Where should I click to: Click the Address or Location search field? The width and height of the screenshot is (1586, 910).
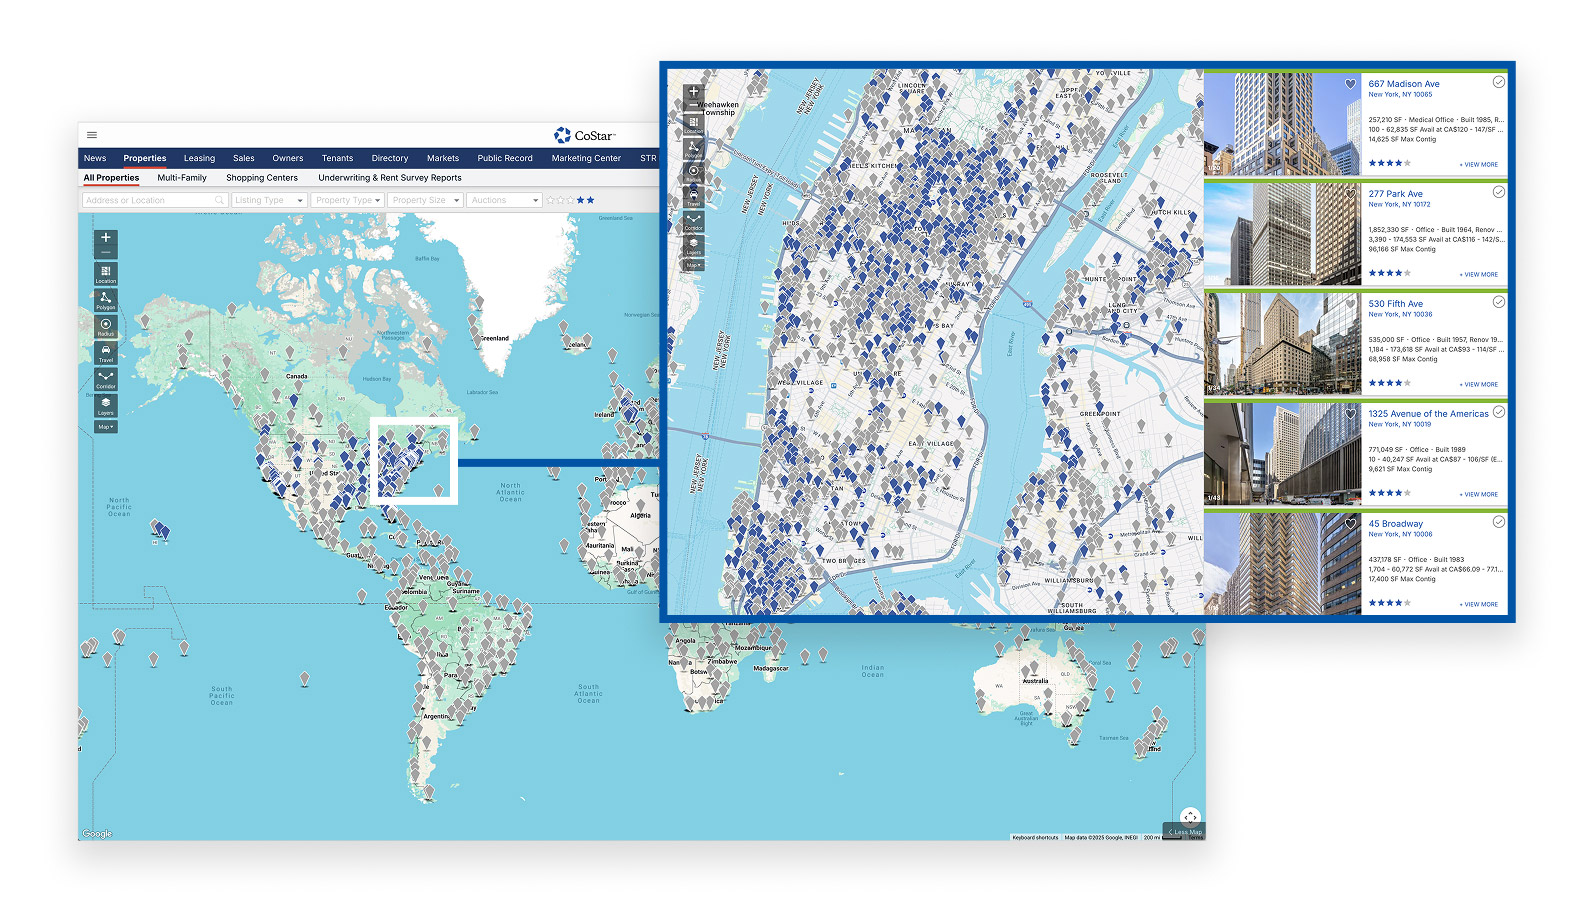150,200
